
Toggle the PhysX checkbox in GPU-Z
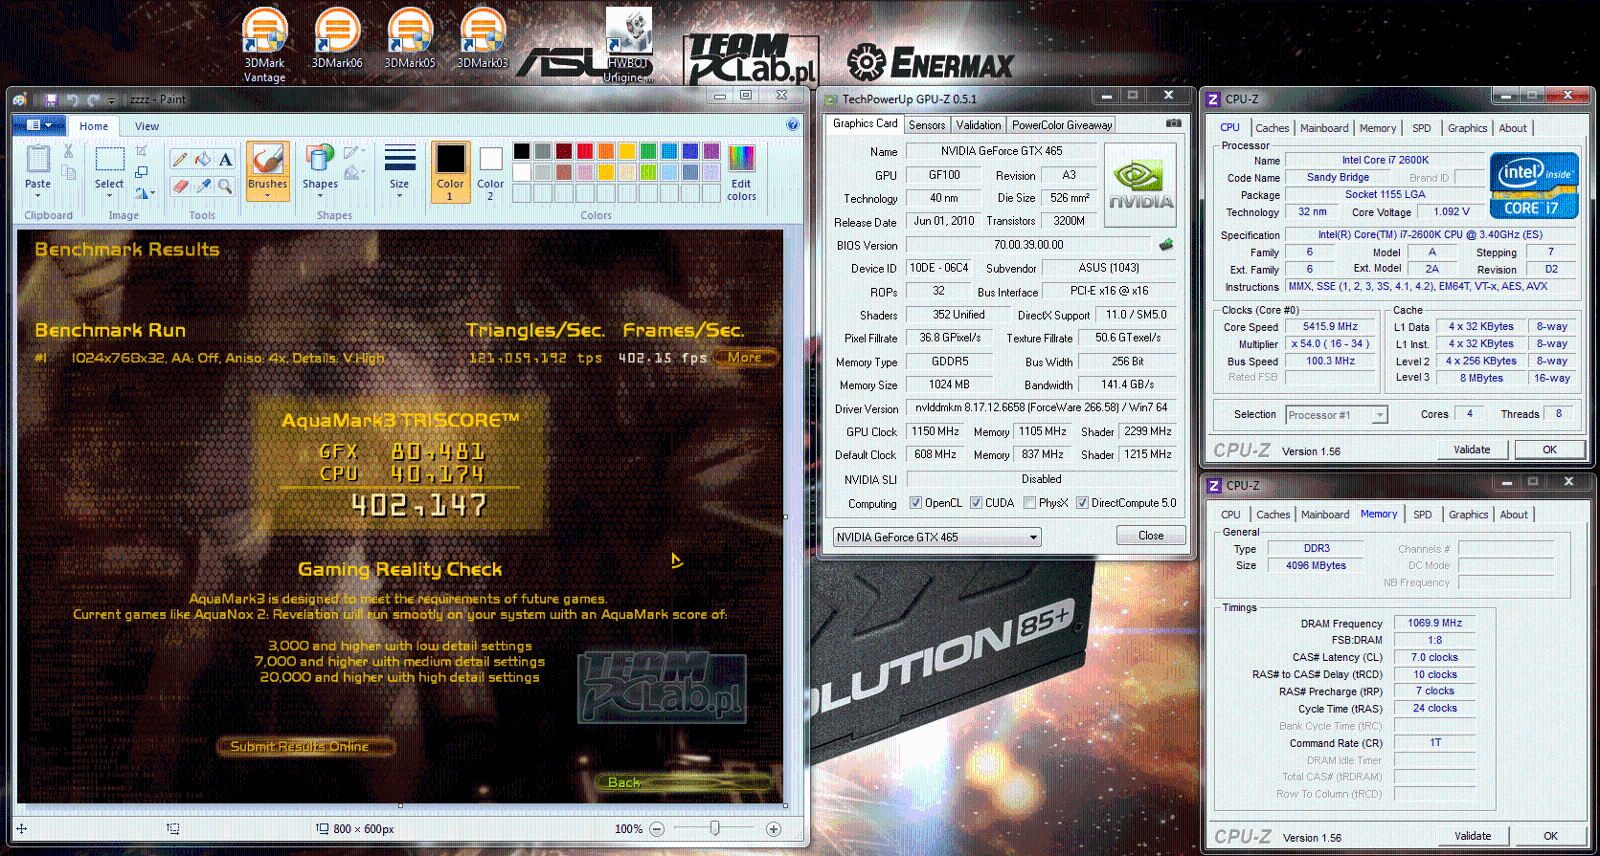tap(1030, 503)
